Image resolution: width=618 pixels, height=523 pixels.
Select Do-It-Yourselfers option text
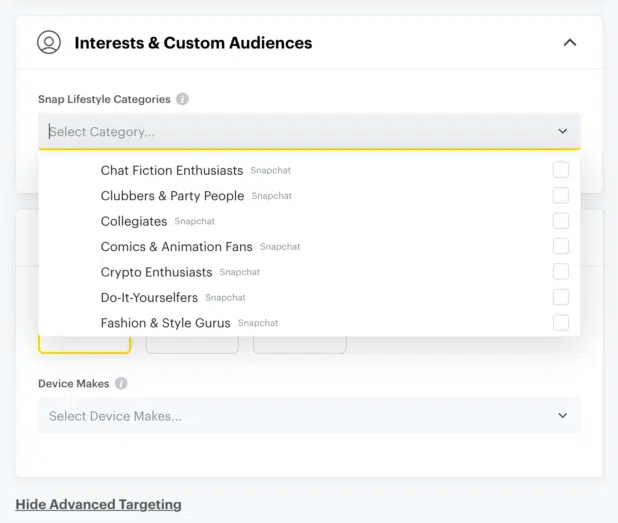point(149,298)
